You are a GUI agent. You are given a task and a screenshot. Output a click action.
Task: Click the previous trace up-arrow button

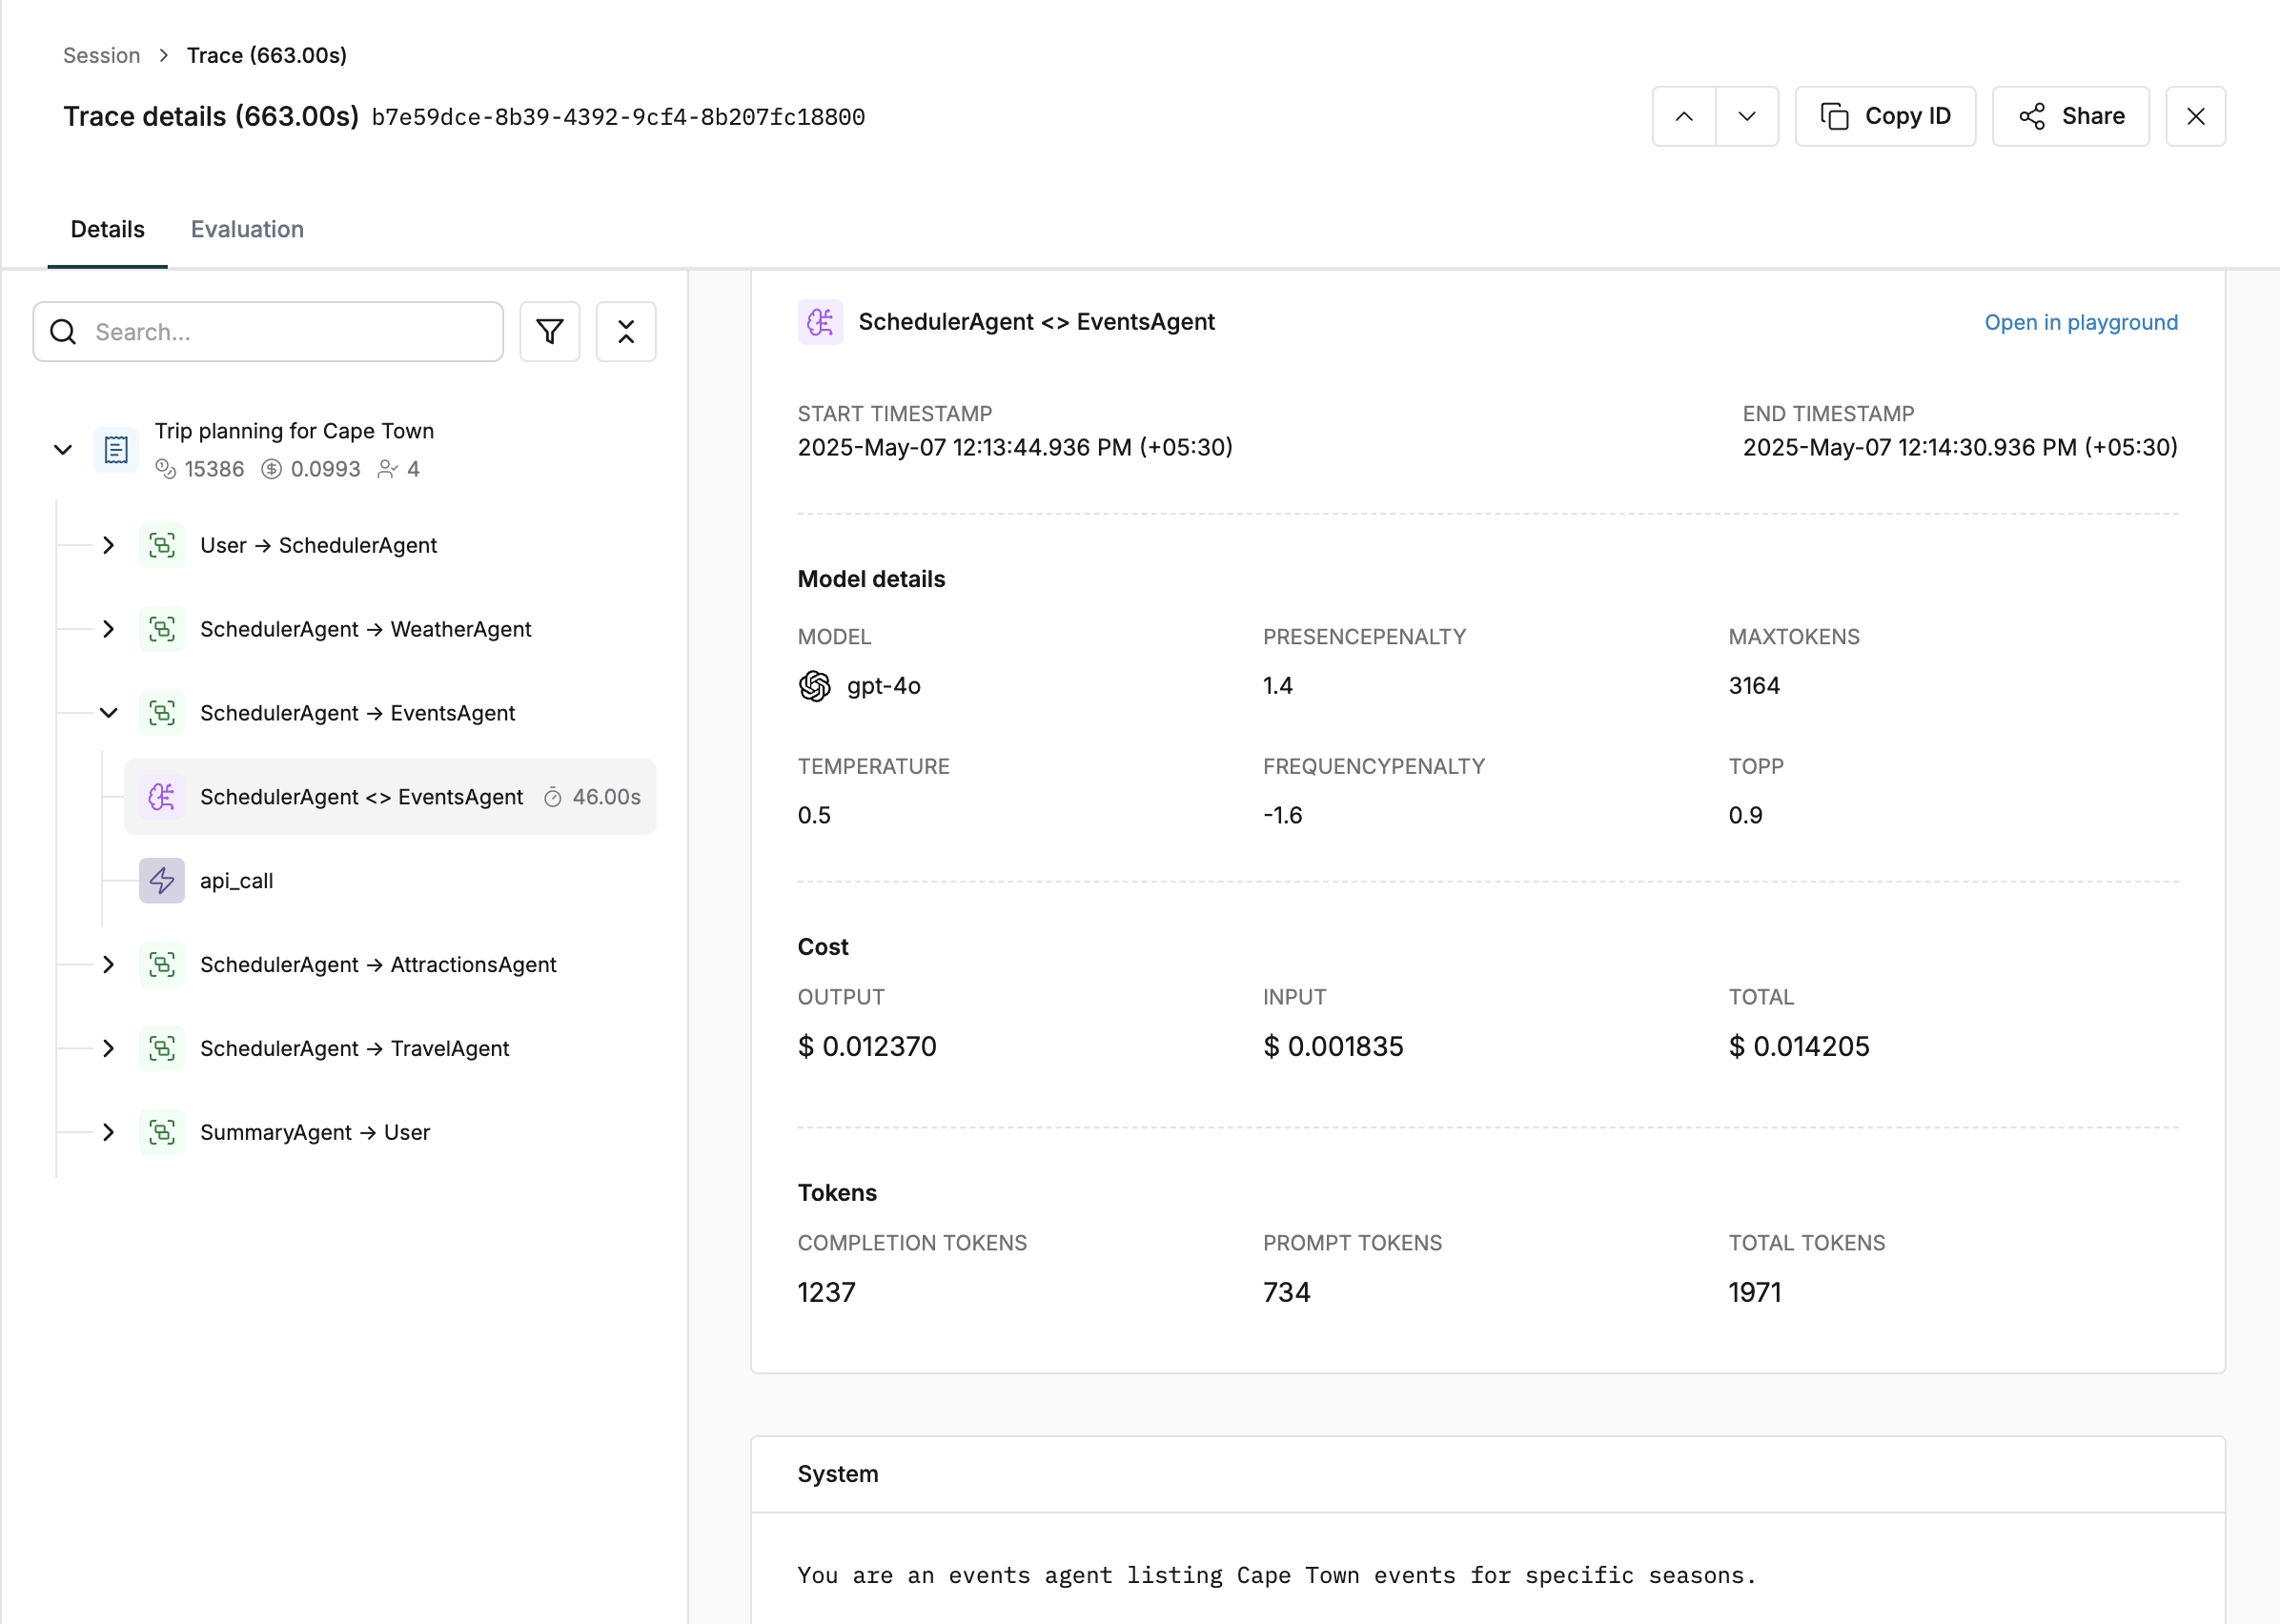pos(1683,116)
